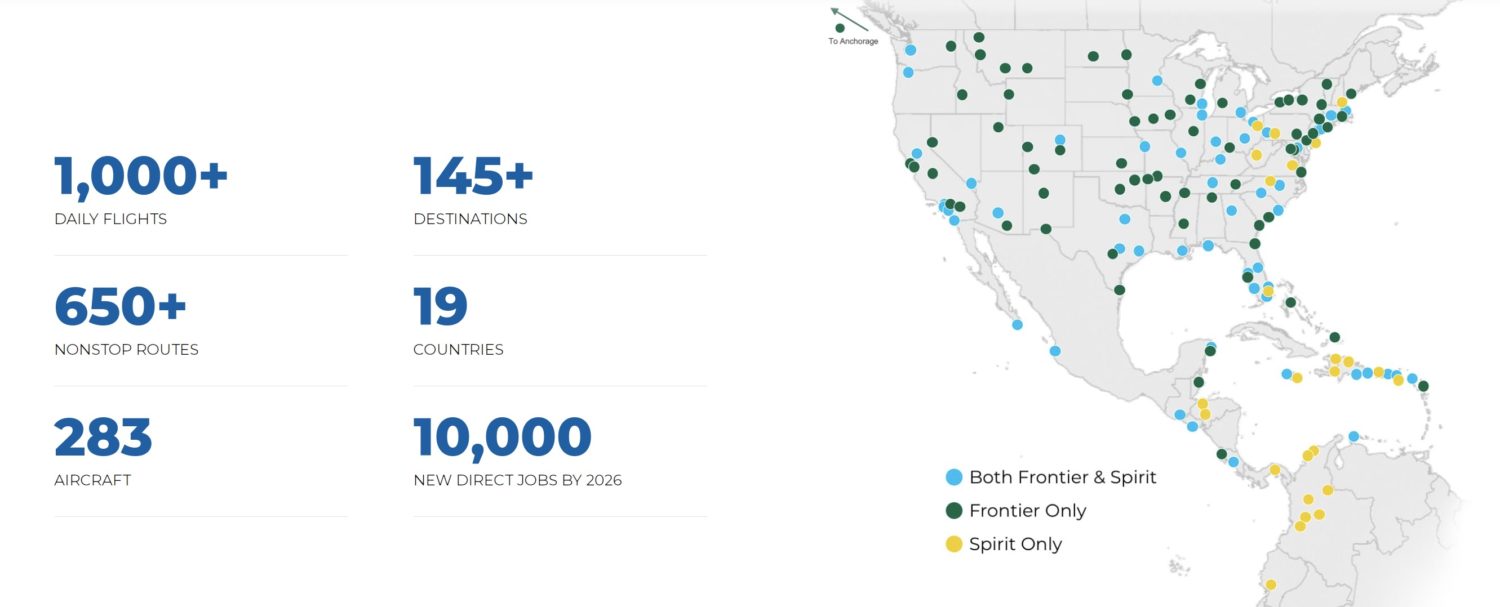Click the blue legend dot for Both Frontier & Spirit

point(954,477)
